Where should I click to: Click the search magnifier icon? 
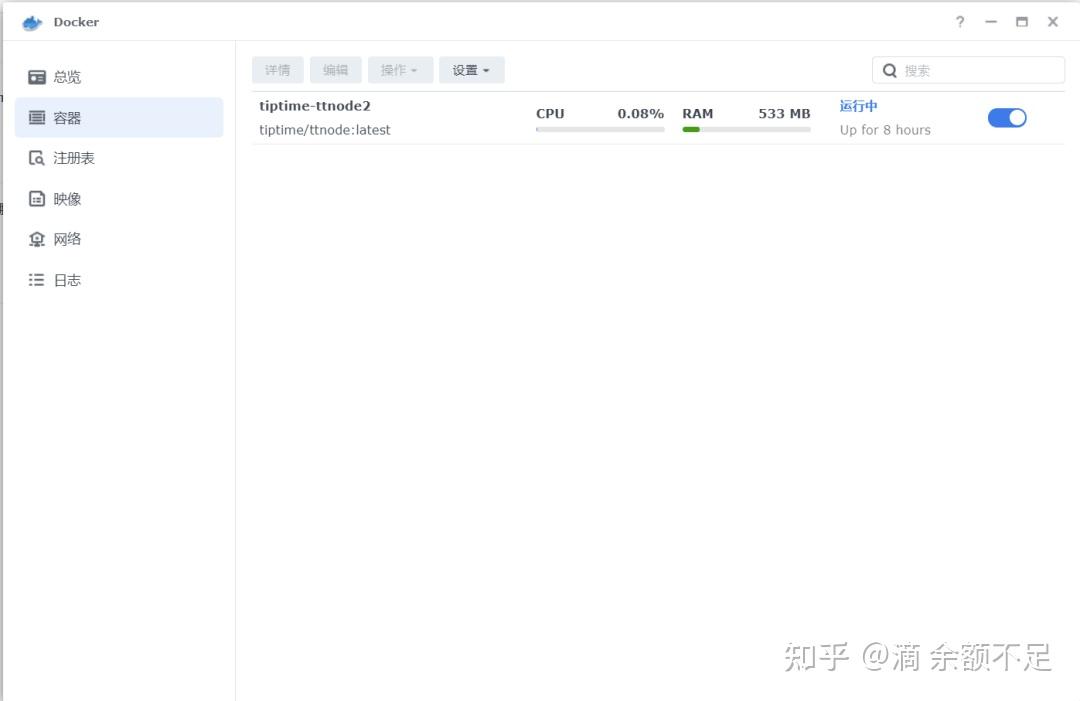[x=890, y=70]
